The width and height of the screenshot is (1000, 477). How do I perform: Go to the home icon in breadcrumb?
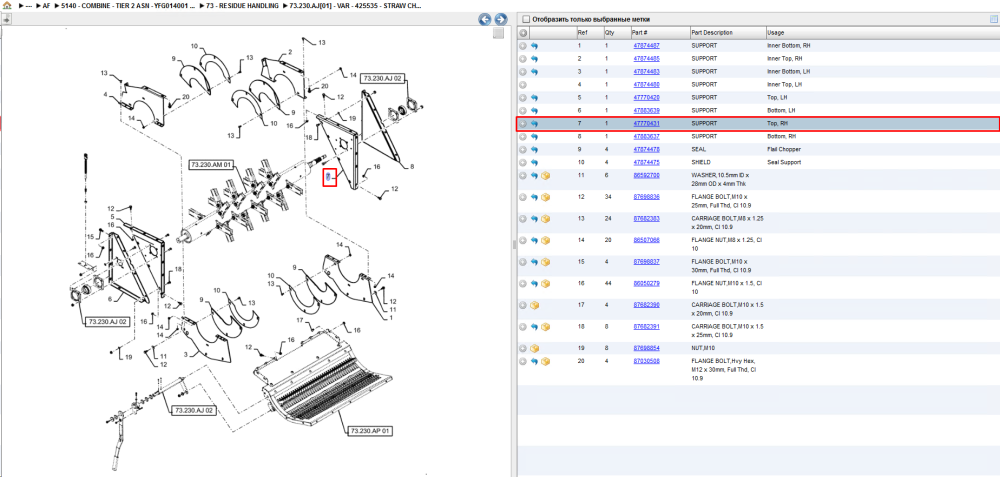[x=7, y=4]
